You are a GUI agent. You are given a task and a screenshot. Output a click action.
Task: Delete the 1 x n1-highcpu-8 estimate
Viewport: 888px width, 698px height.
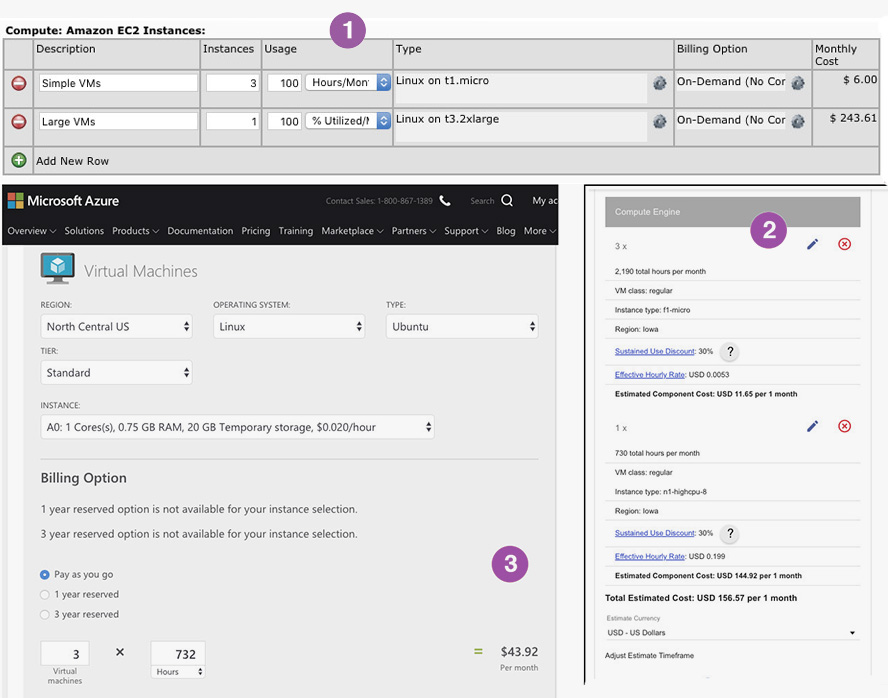(x=844, y=426)
